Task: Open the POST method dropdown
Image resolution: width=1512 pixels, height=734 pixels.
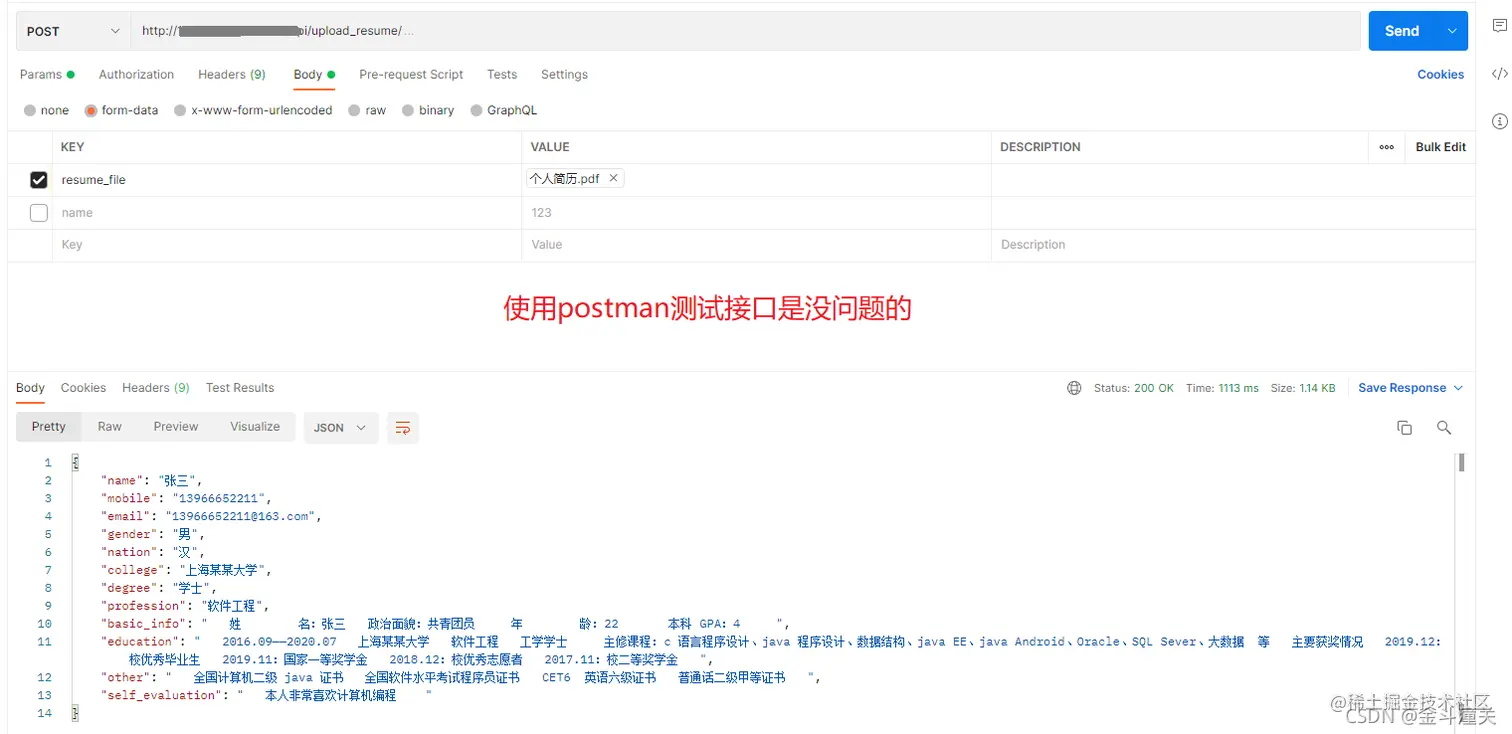Action: coord(73,31)
